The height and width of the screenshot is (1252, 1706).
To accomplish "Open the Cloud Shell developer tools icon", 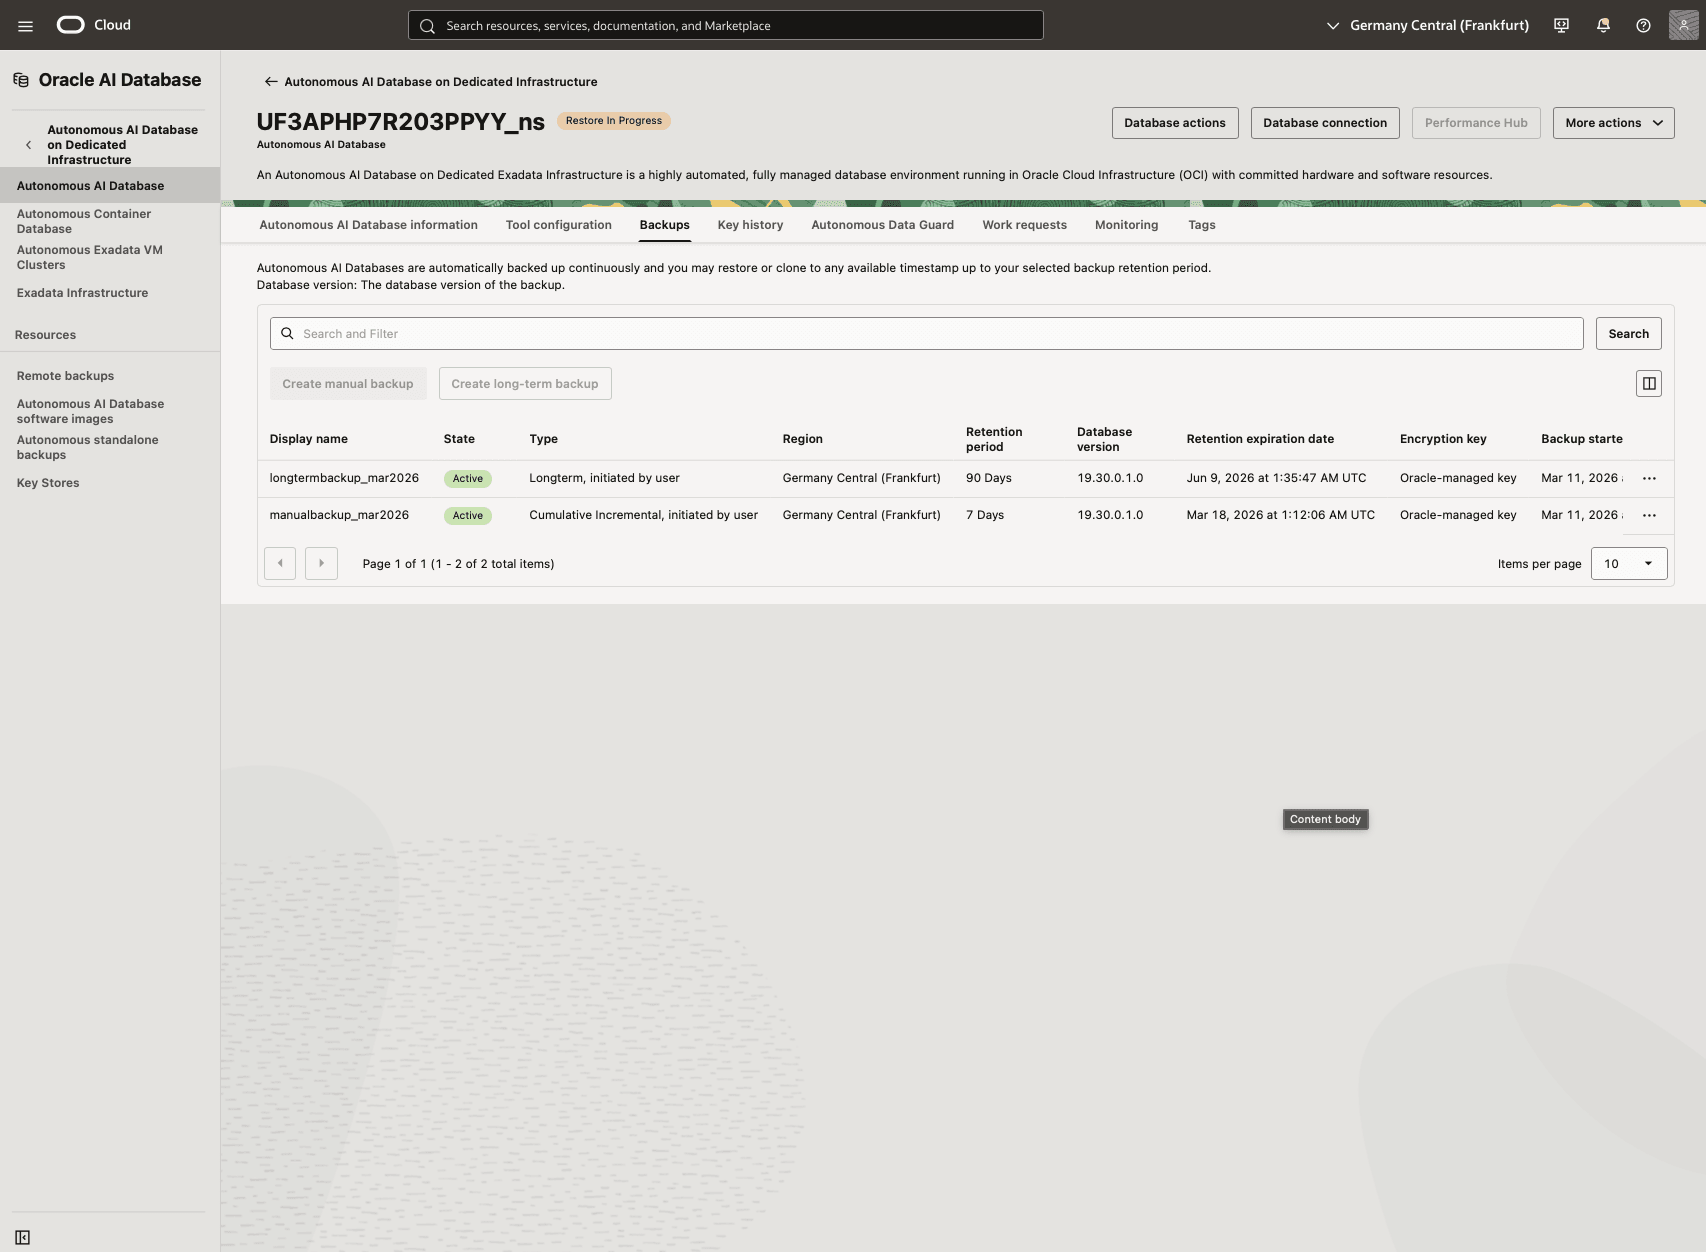I will 1561,26.
